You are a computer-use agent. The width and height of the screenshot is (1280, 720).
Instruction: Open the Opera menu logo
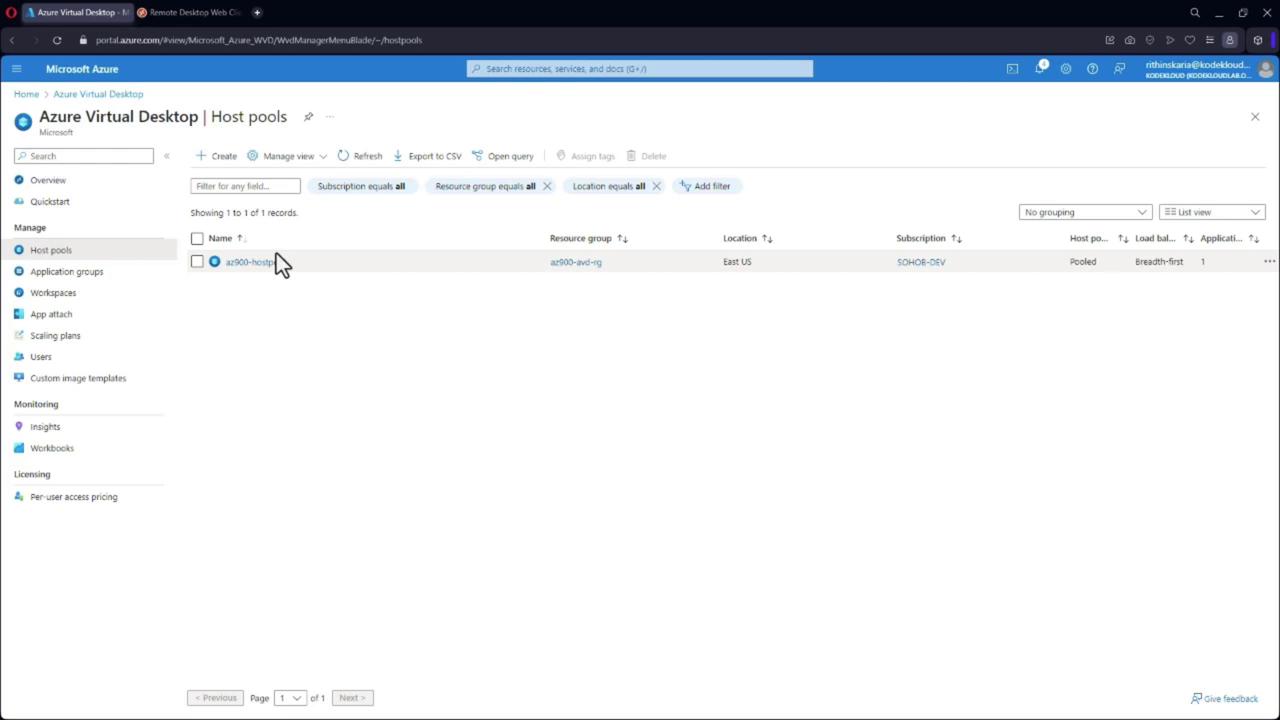point(13,13)
